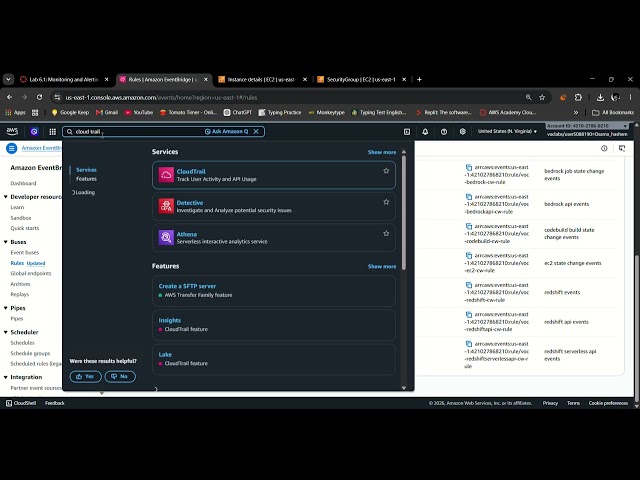Open Global endpoints in the sidebar
Viewport: 640px width, 480px height.
(x=31, y=273)
